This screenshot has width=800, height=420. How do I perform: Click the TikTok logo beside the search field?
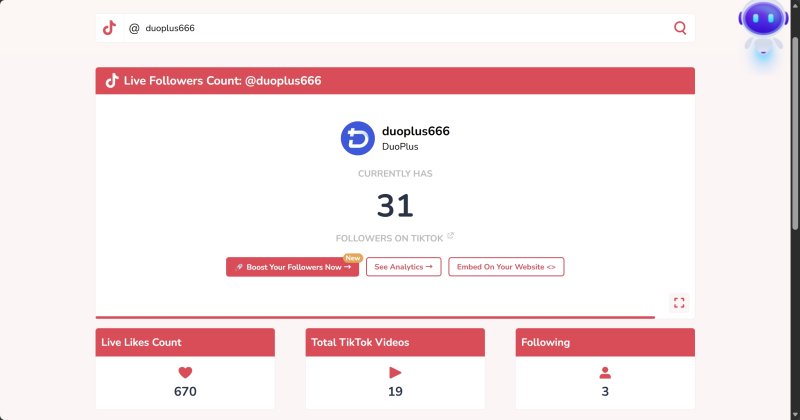pyautogui.click(x=109, y=28)
